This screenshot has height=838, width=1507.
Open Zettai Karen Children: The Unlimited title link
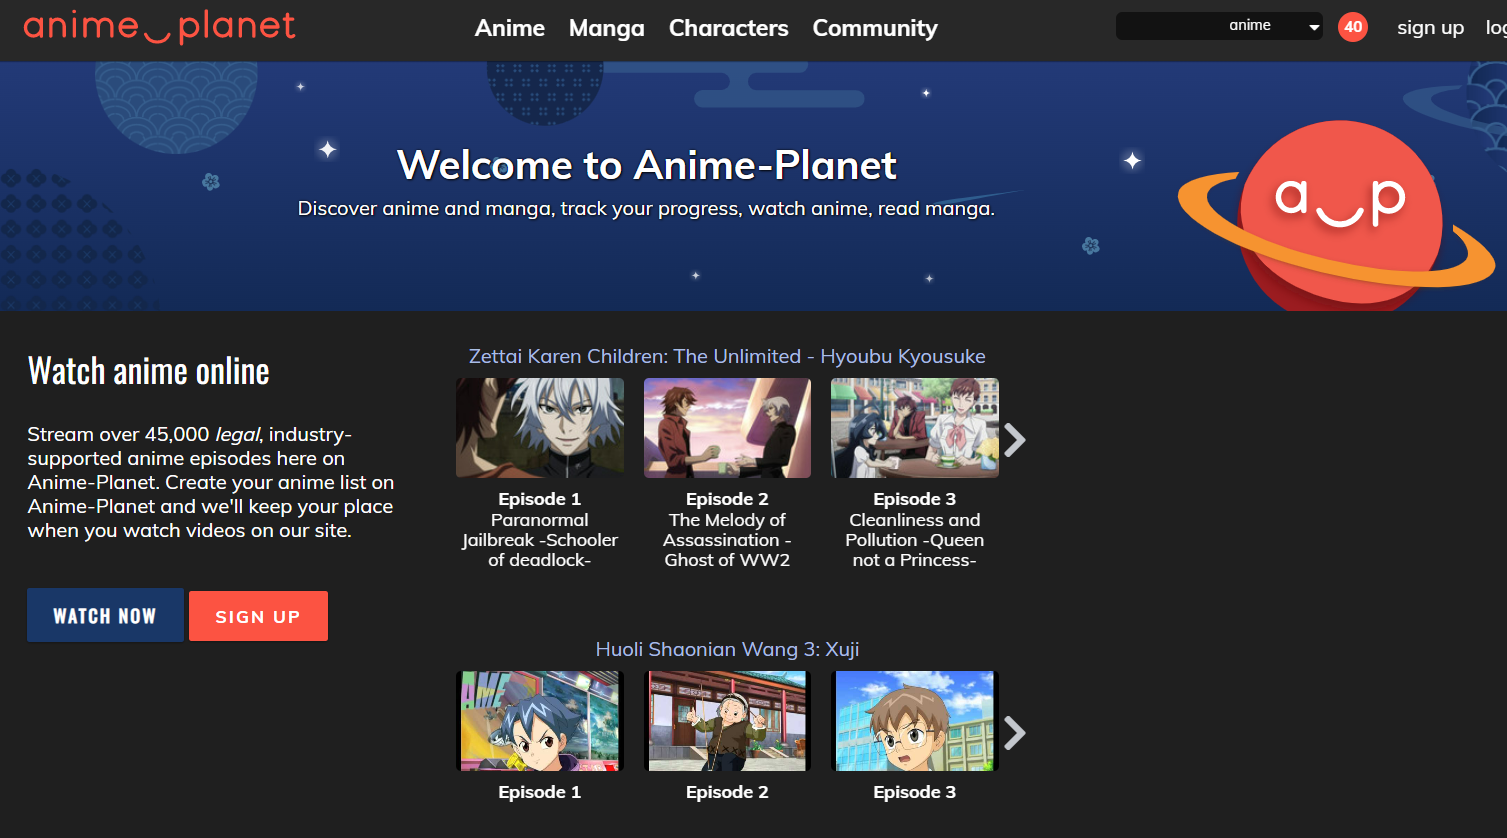click(x=727, y=356)
